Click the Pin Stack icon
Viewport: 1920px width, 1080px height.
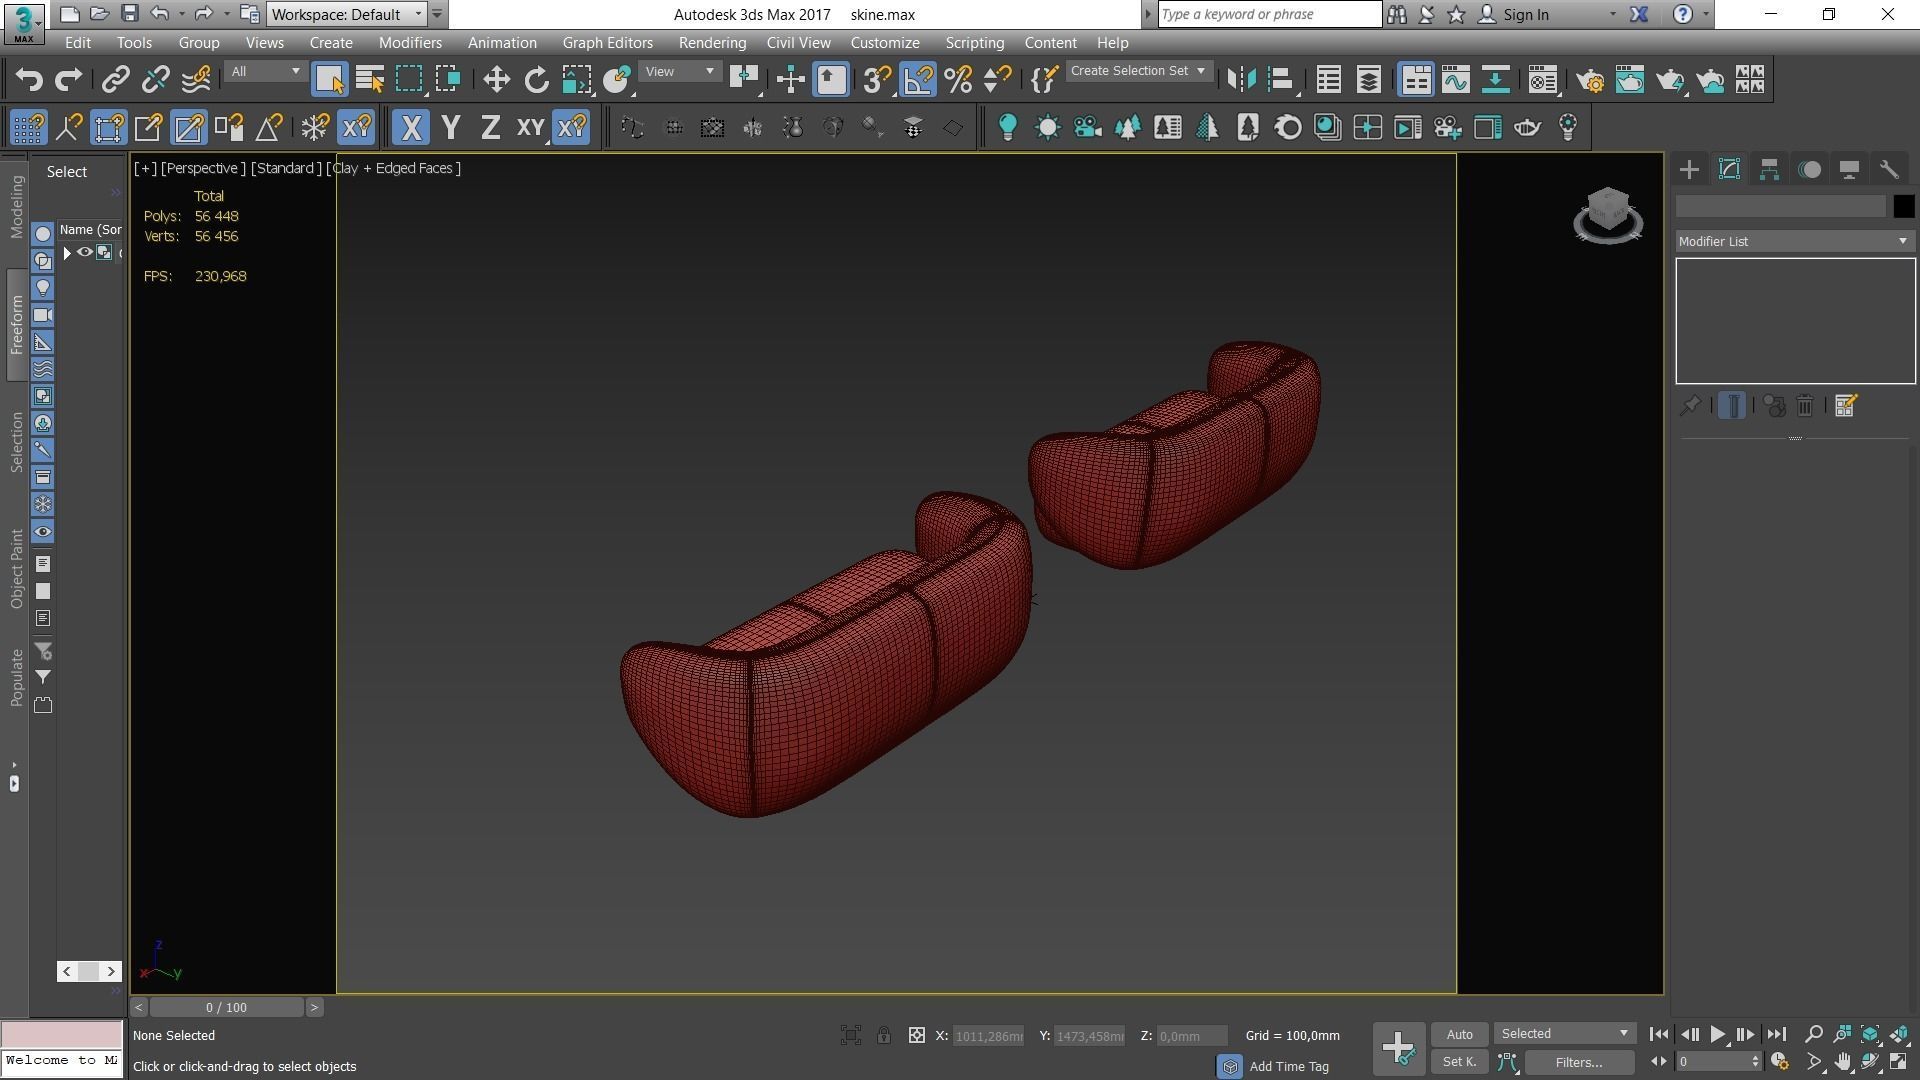click(x=1690, y=406)
